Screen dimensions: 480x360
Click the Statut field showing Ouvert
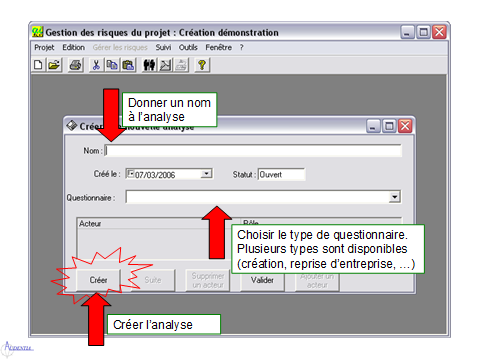(x=281, y=174)
